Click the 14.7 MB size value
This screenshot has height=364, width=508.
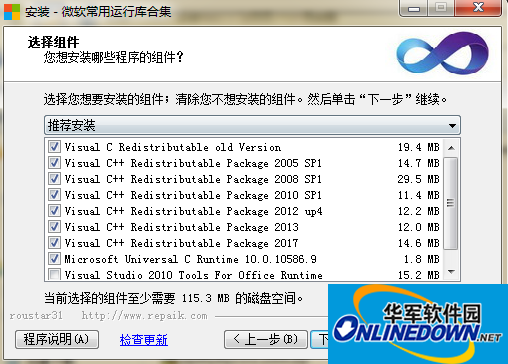419,163
